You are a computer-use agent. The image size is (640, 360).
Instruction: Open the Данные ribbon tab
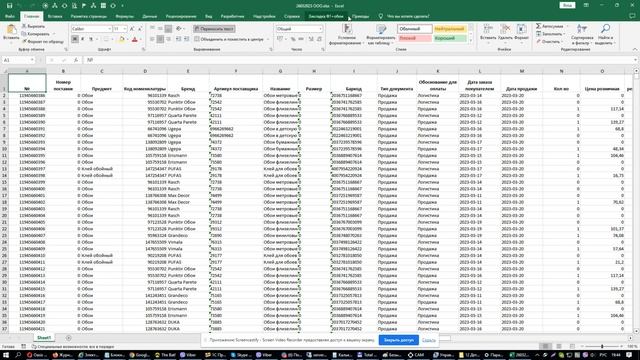pos(150,16)
